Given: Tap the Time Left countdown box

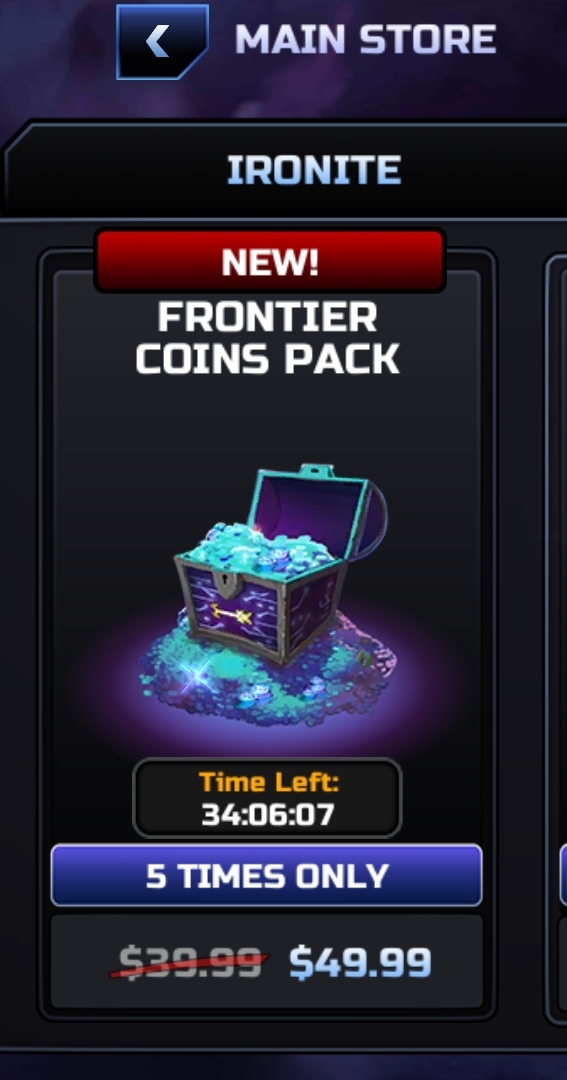Looking at the screenshot, I should [267, 797].
